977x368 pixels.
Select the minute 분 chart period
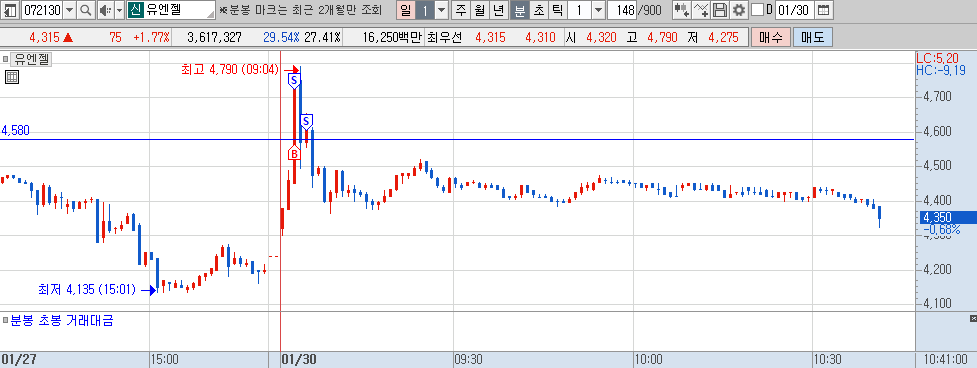coord(519,10)
